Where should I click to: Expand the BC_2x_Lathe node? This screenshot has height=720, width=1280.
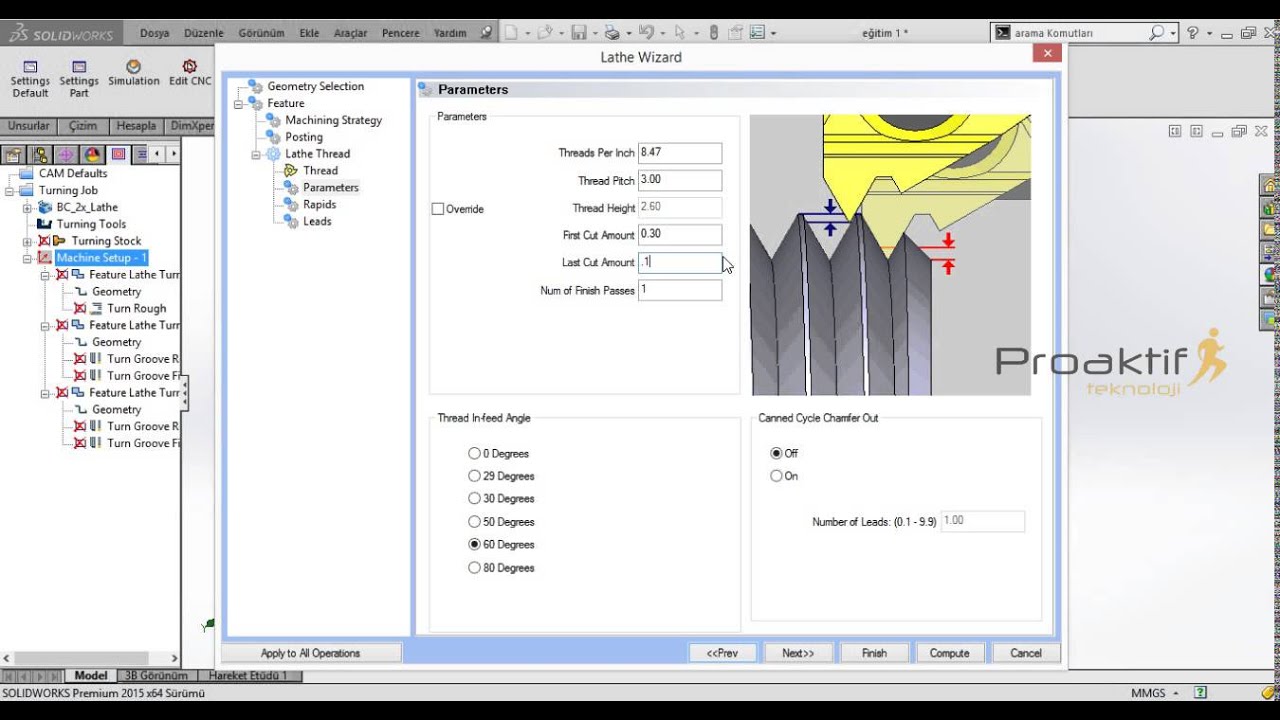tap(28, 207)
